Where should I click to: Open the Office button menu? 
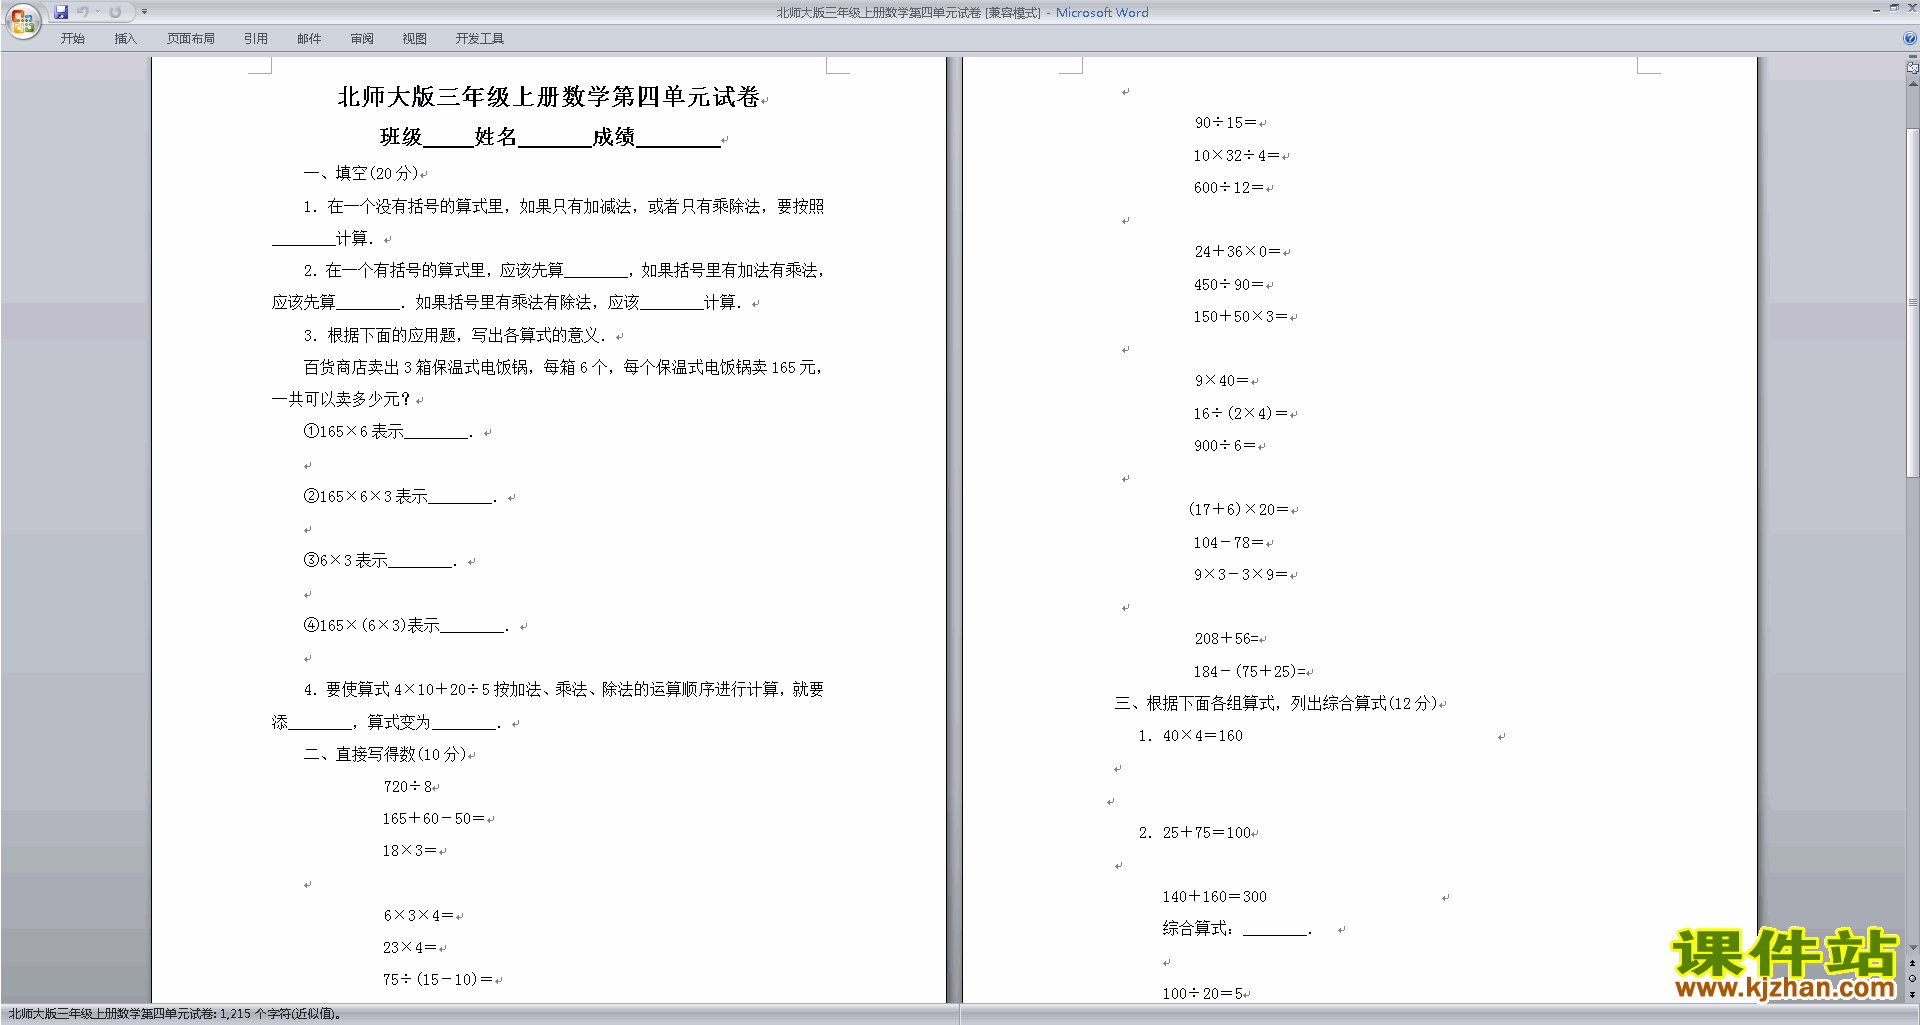click(22, 20)
